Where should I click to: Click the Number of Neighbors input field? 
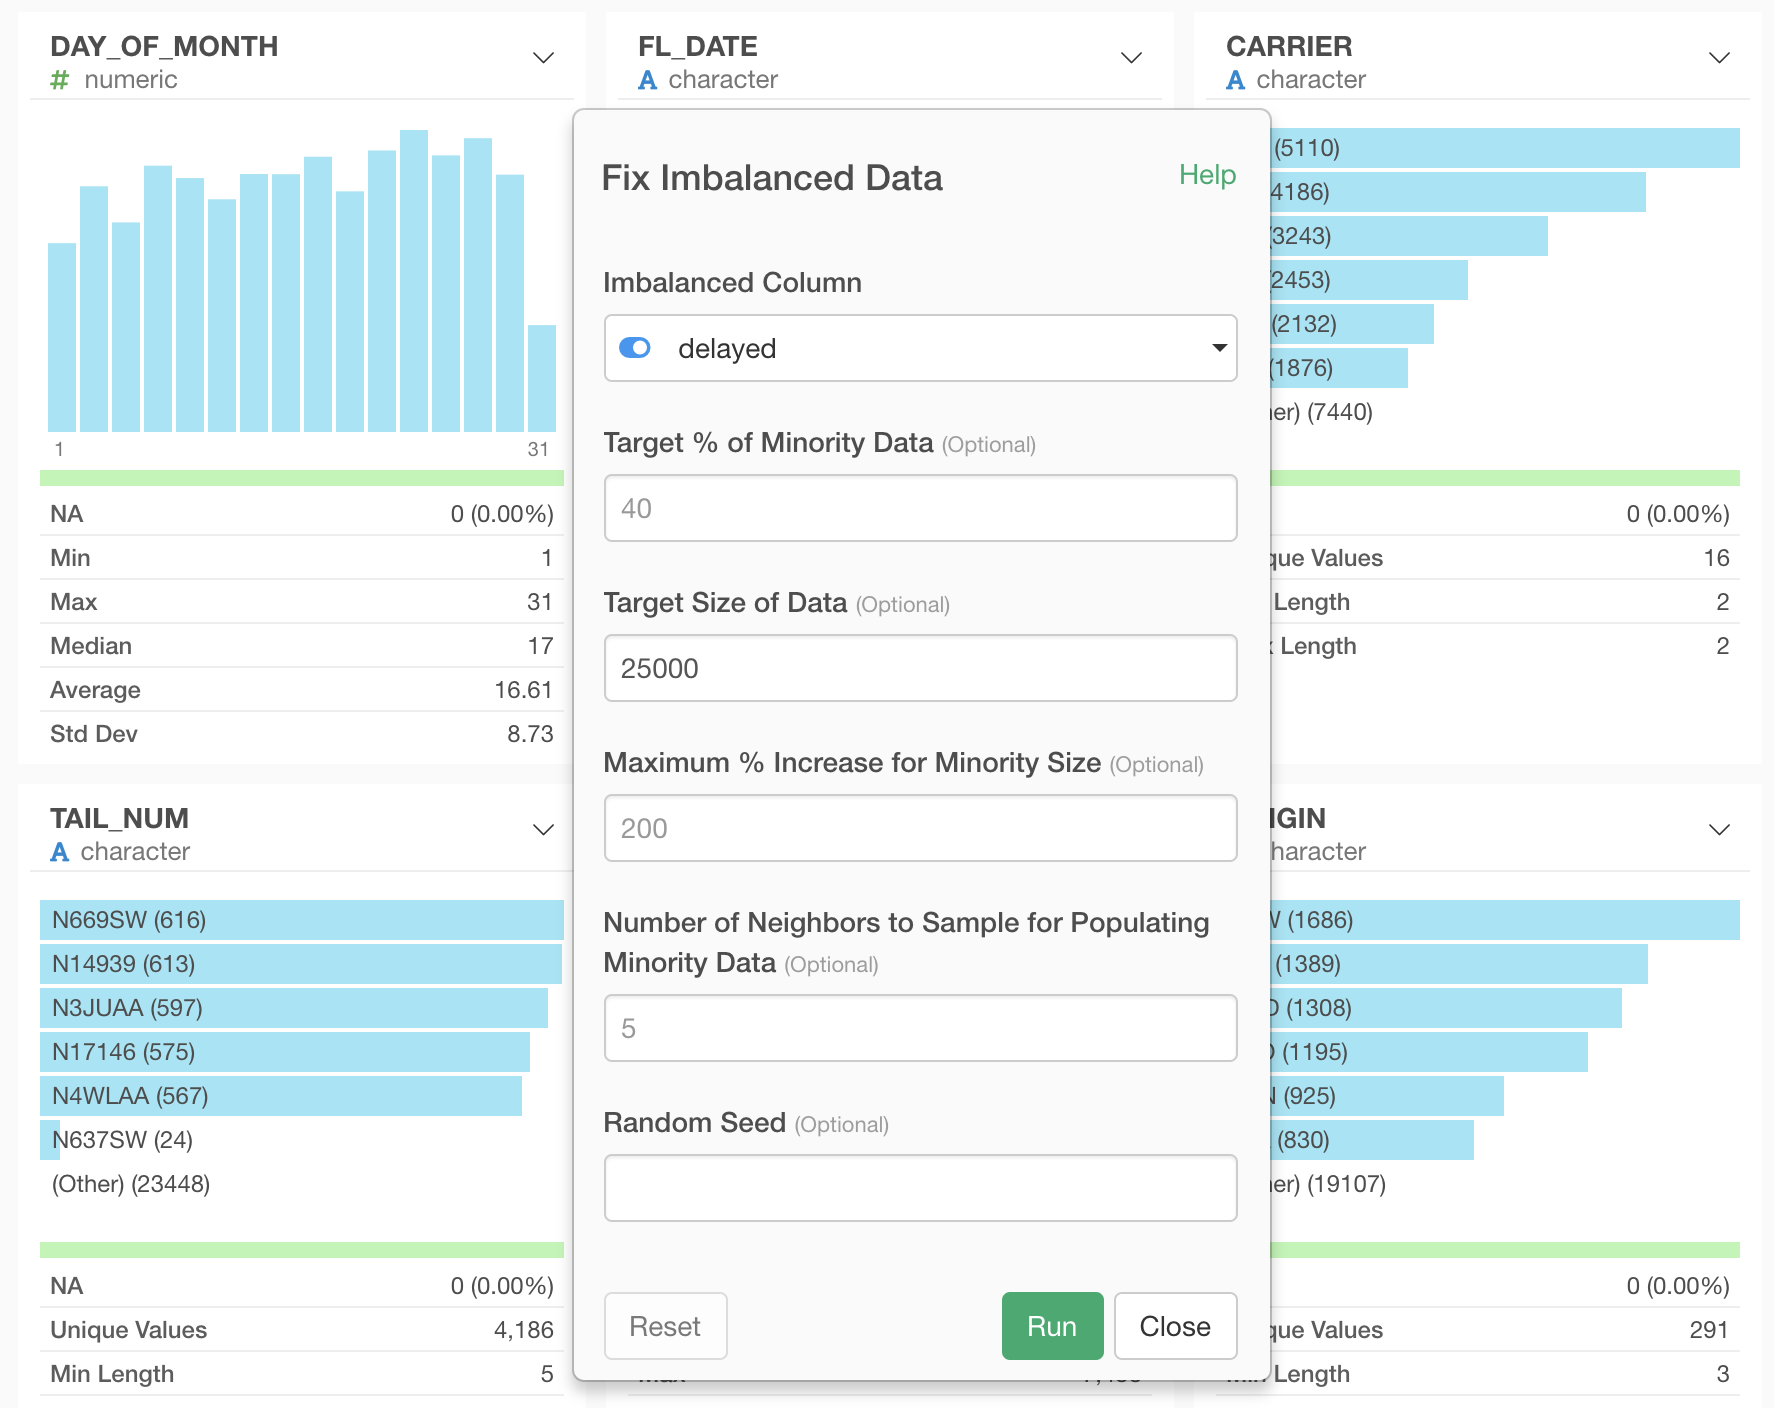tap(920, 1028)
